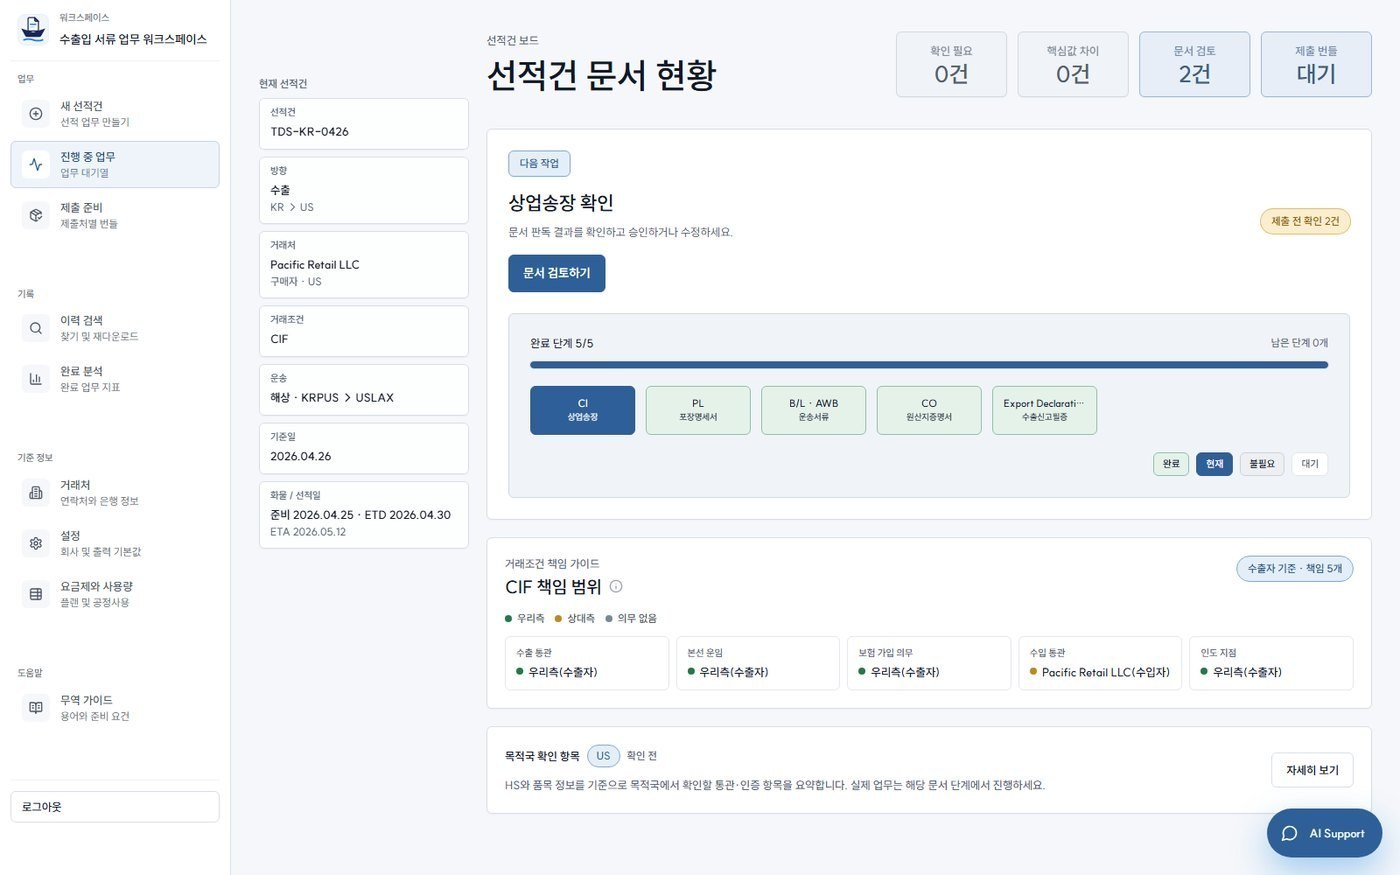Select the B/L · AWB 운송서류 step
Viewport: 1400px width, 875px height.
click(x=813, y=410)
